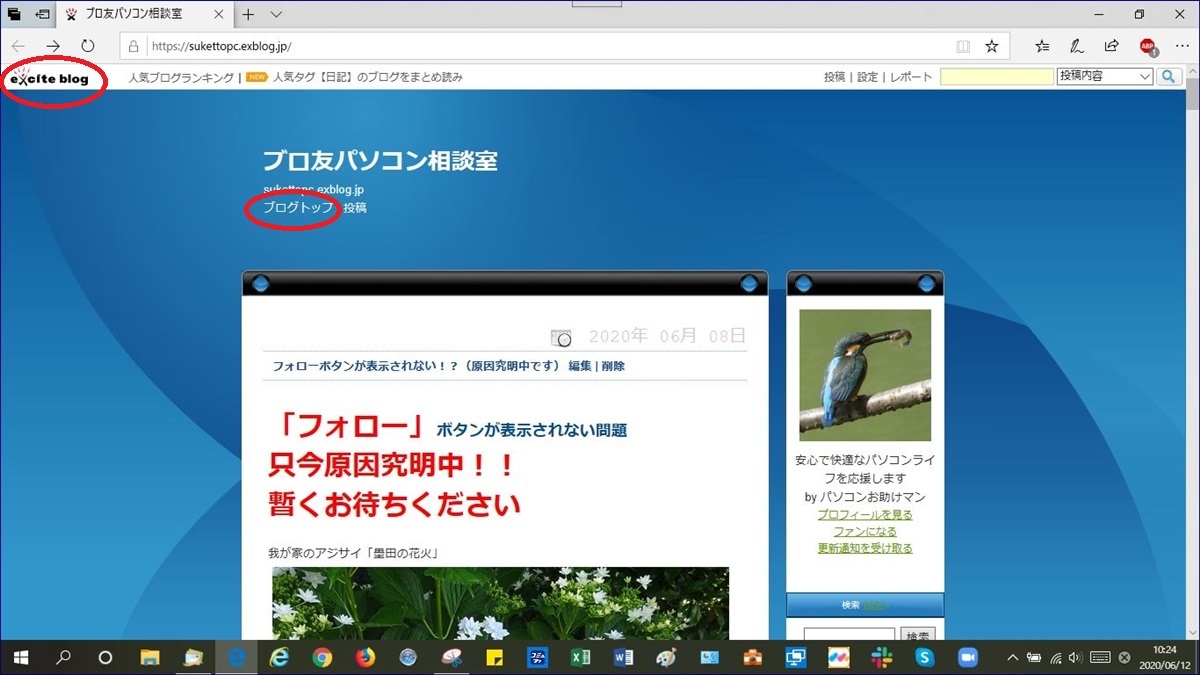Open the 投稿 link in top bar
1200x675 pixels.
click(834, 77)
